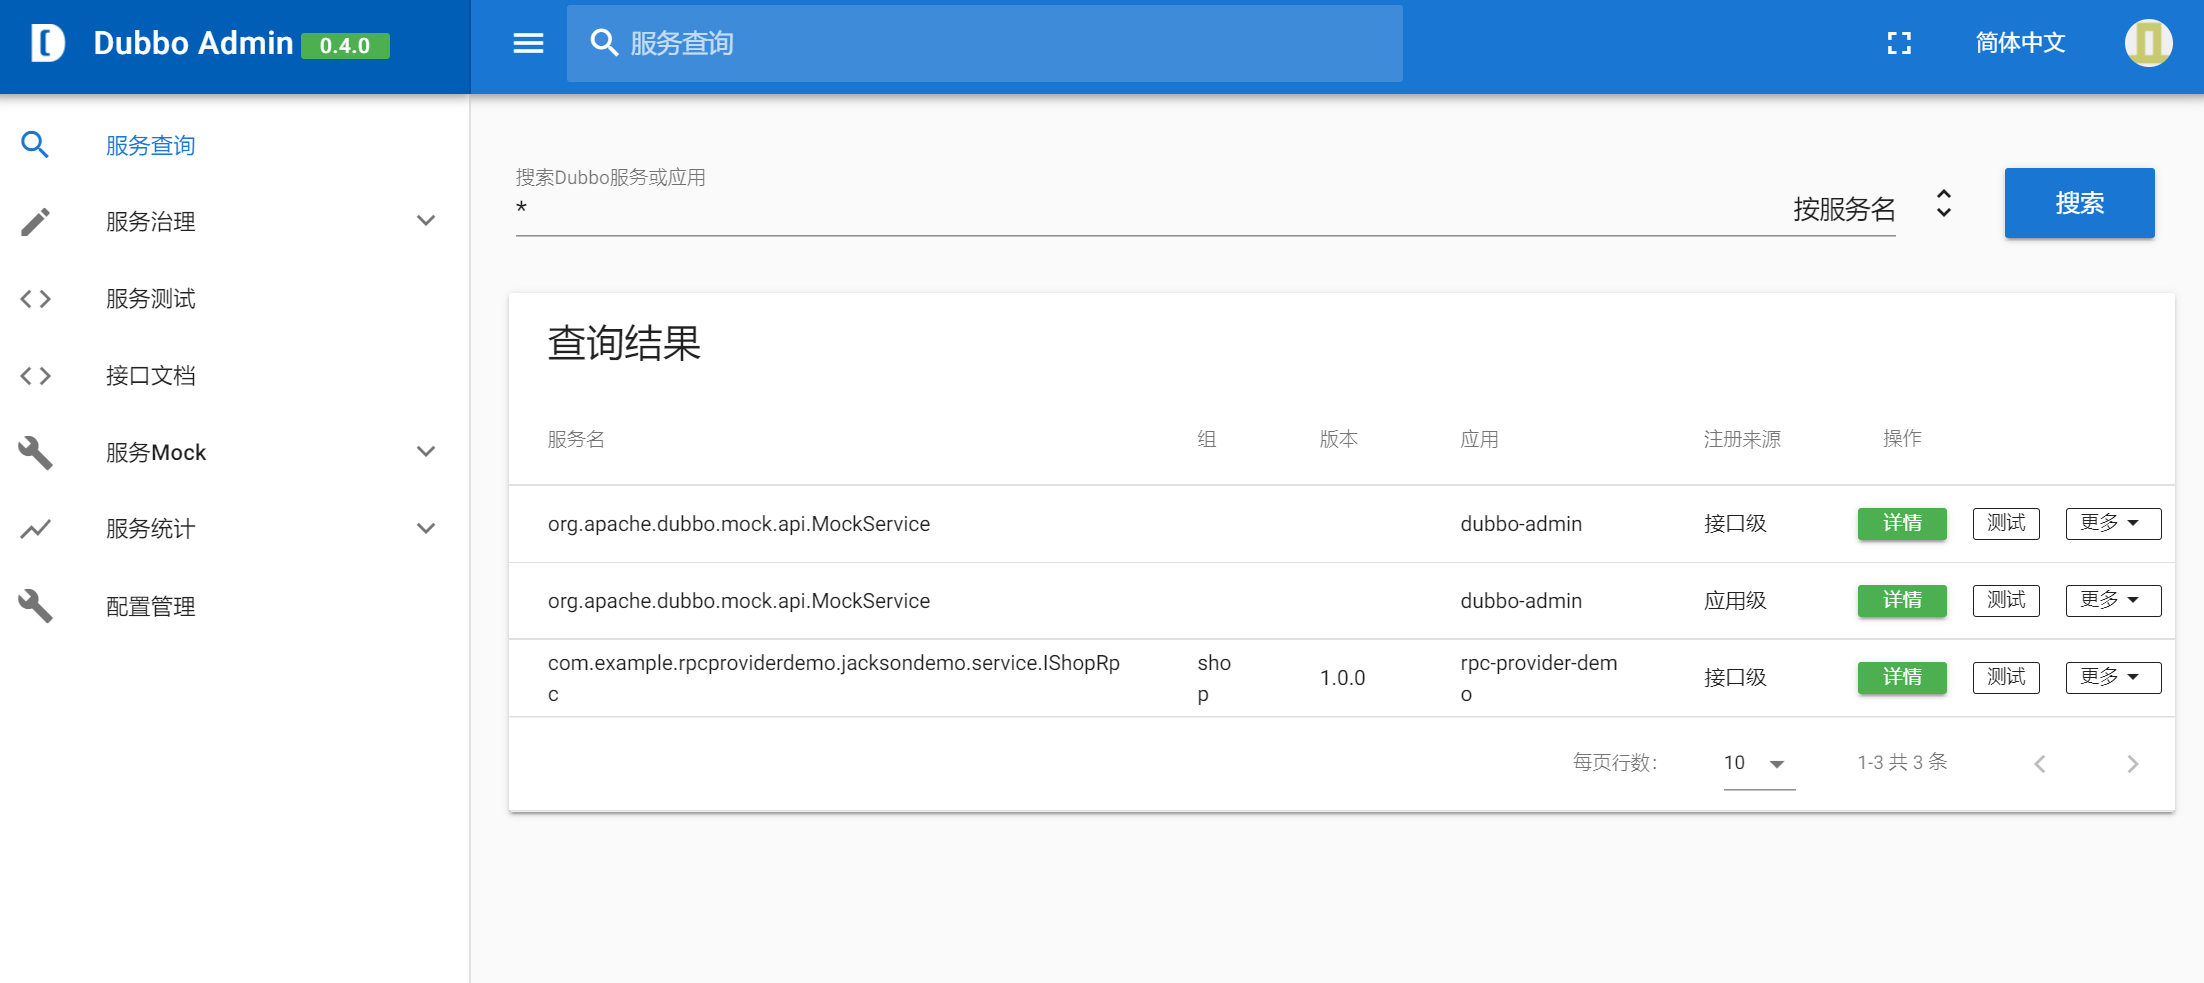Expand the 服务统计 submenu chevron
Image resolution: width=2204 pixels, height=983 pixels.
pyautogui.click(x=426, y=528)
